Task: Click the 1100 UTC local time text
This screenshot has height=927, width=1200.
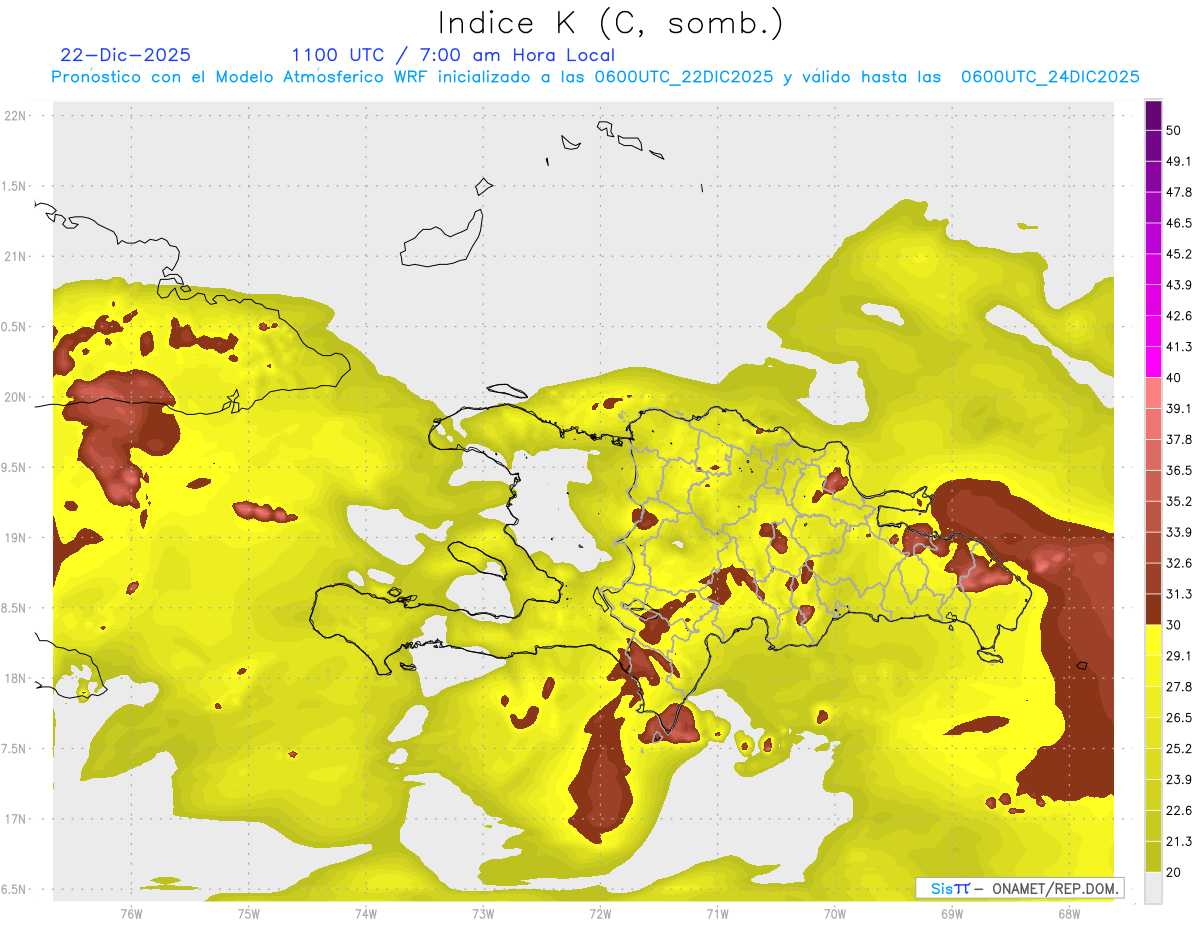Action: (453, 55)
